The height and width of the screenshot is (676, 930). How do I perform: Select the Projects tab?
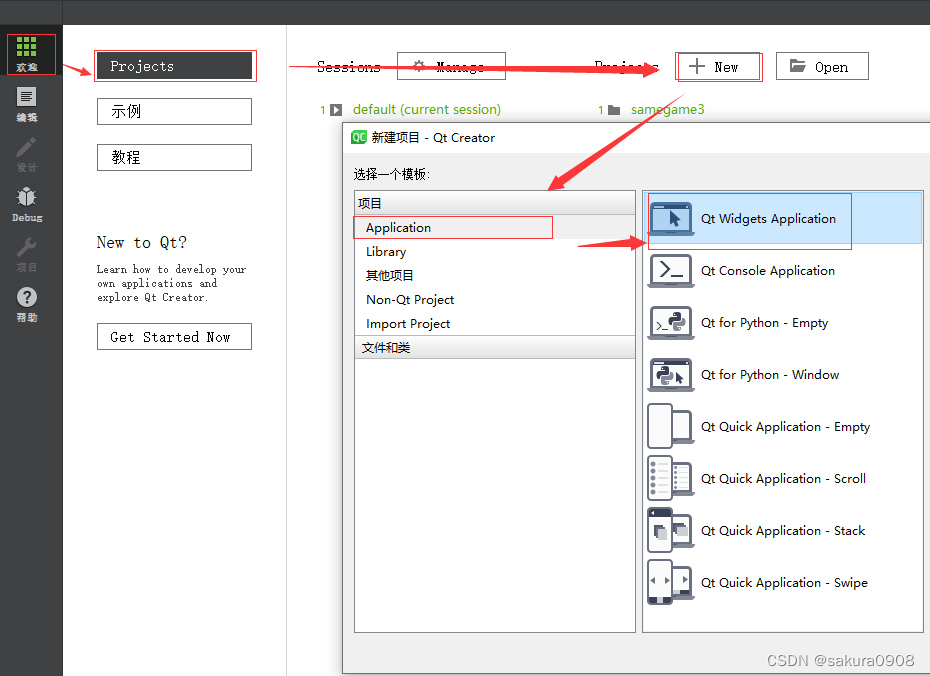(174, 66)
